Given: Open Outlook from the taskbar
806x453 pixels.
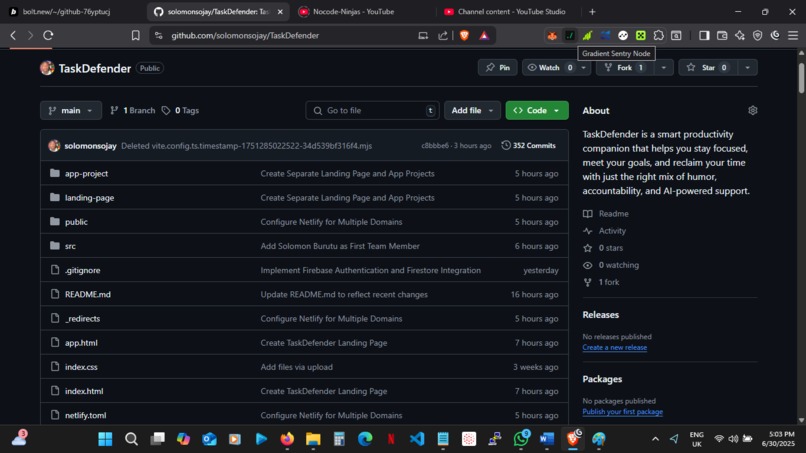Looking at the screenshot, I should [x=209, y=439].
